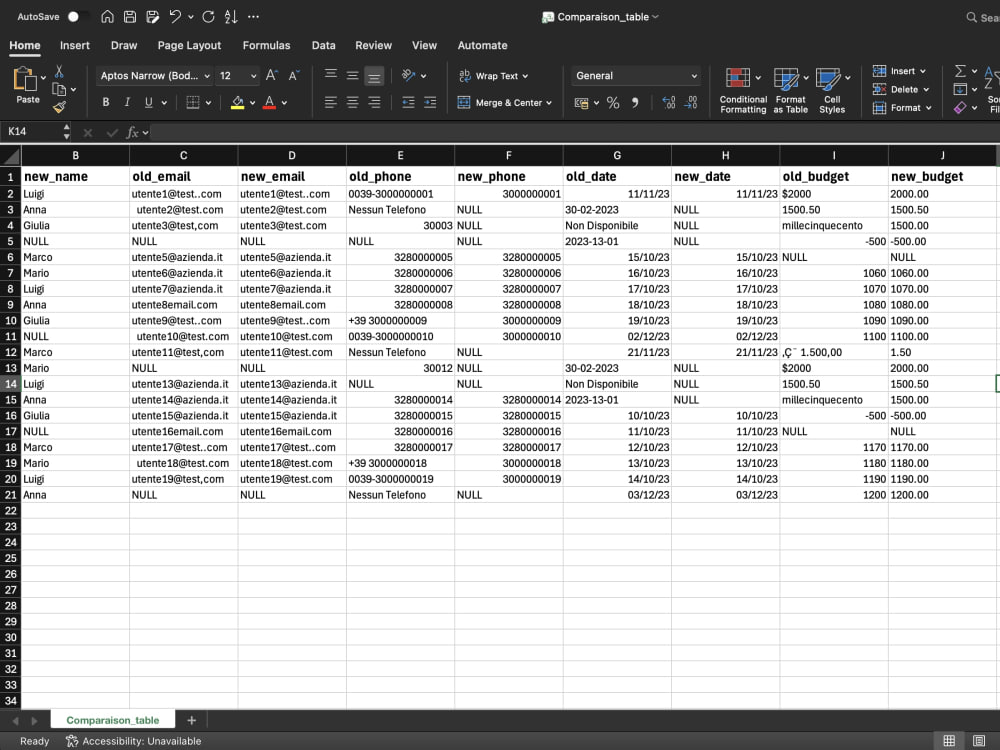1000x750 pixels.
Task: Click the Insert cells button
Action: coord(893,71)
